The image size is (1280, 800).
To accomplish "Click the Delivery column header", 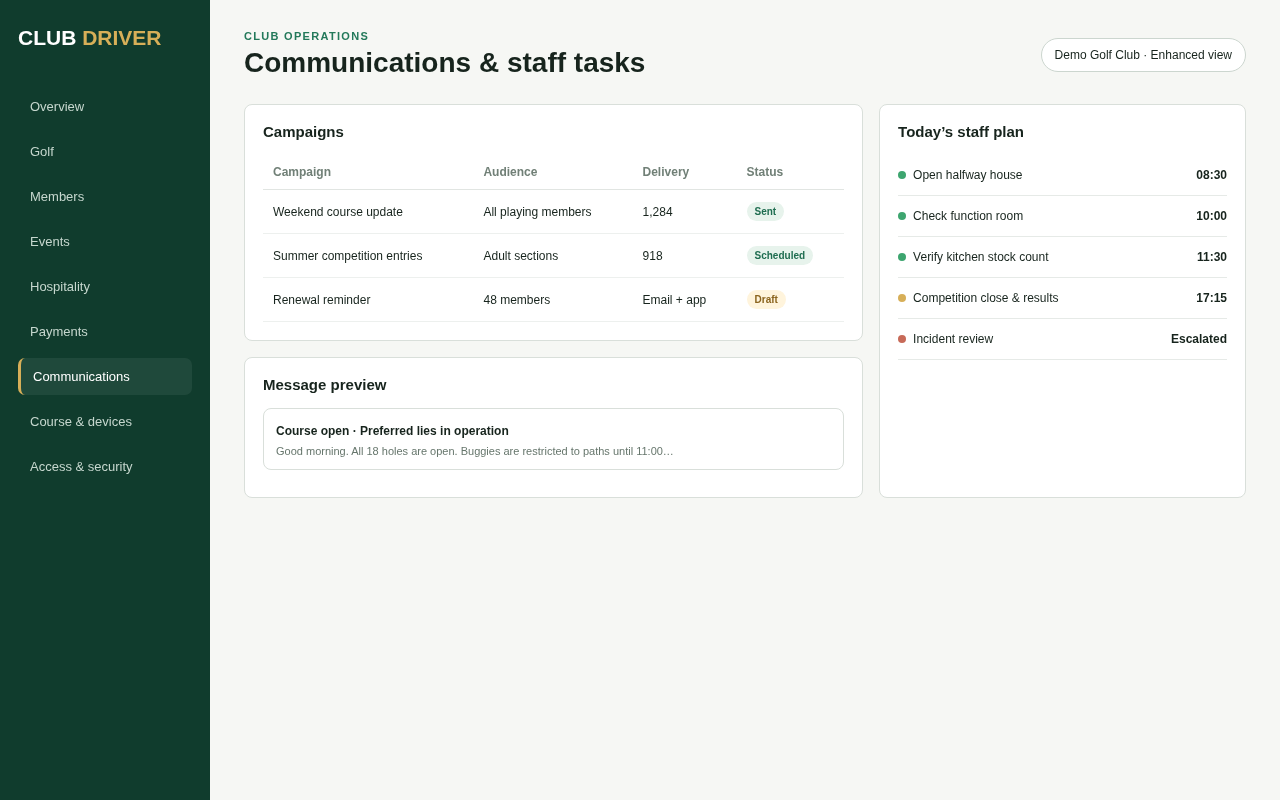I will [666, 172].
